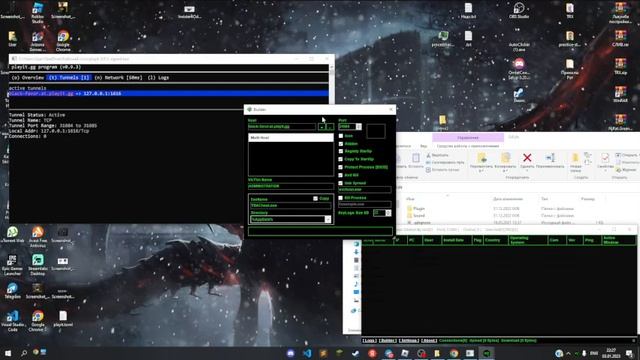Toggle the Protect Process [BSOD] checkbox
This screenshot has height=360, width=640.
tap(341, 167)
